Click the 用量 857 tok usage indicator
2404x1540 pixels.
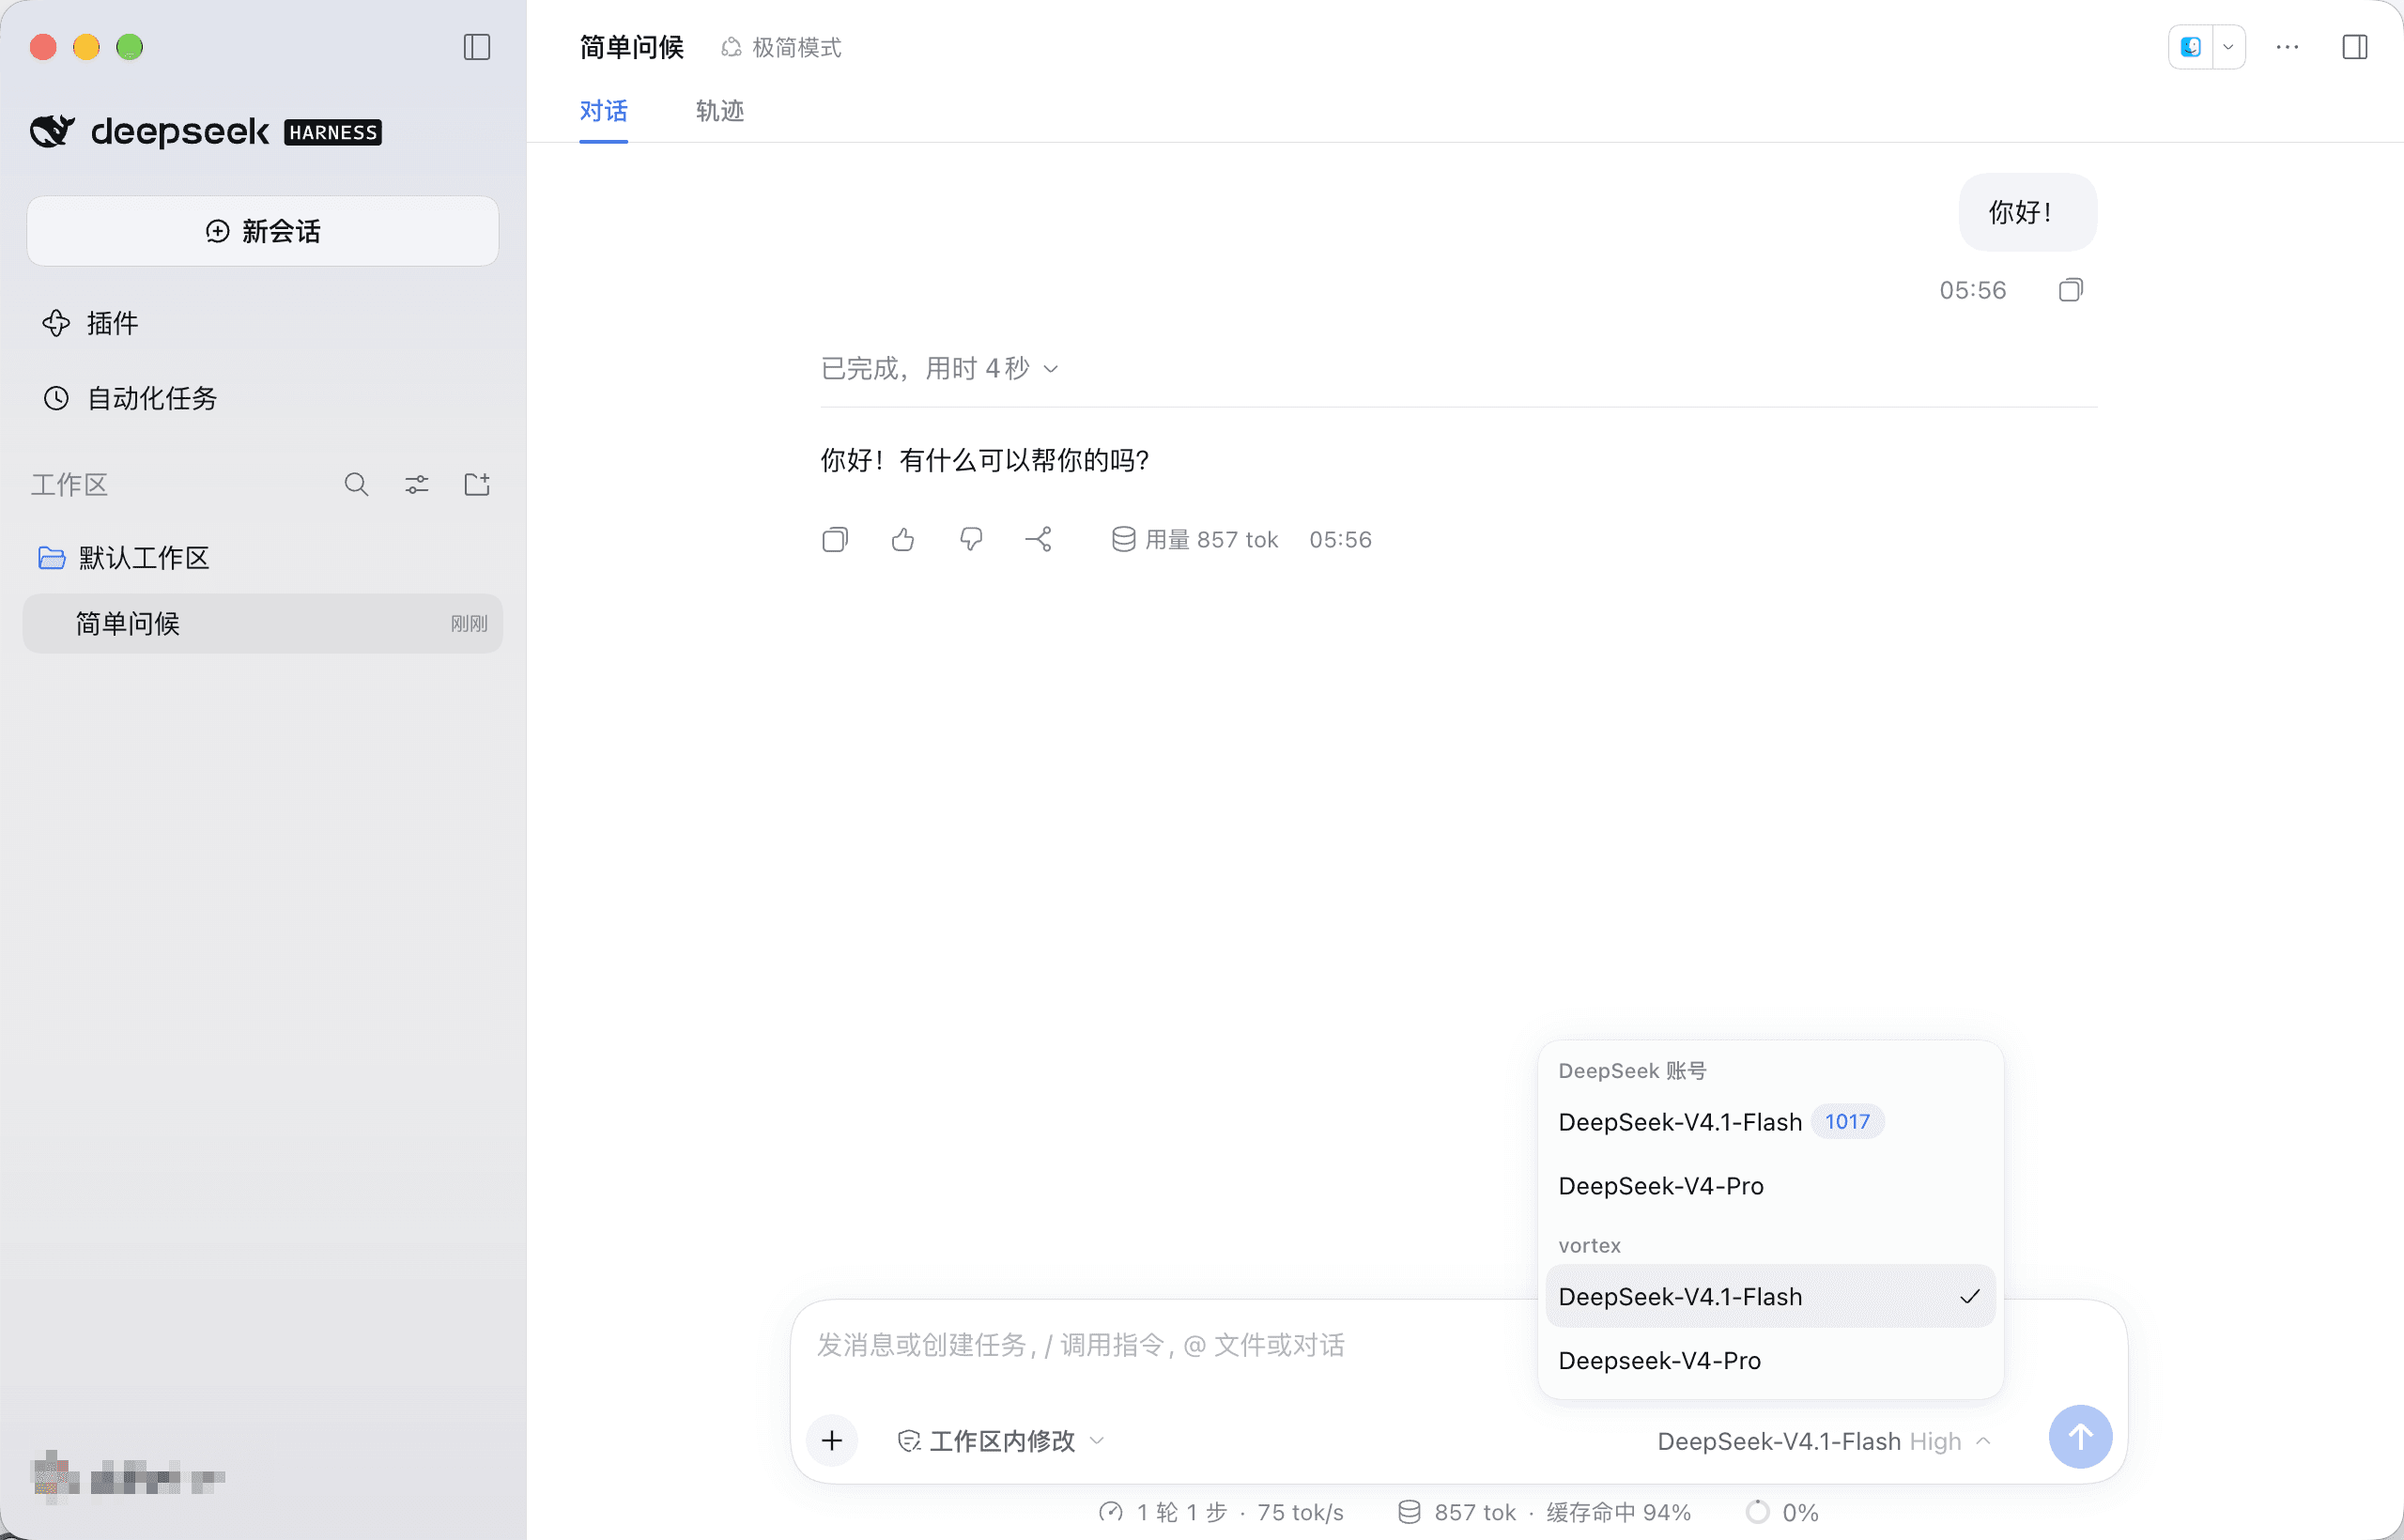[x=1195, y=540]
